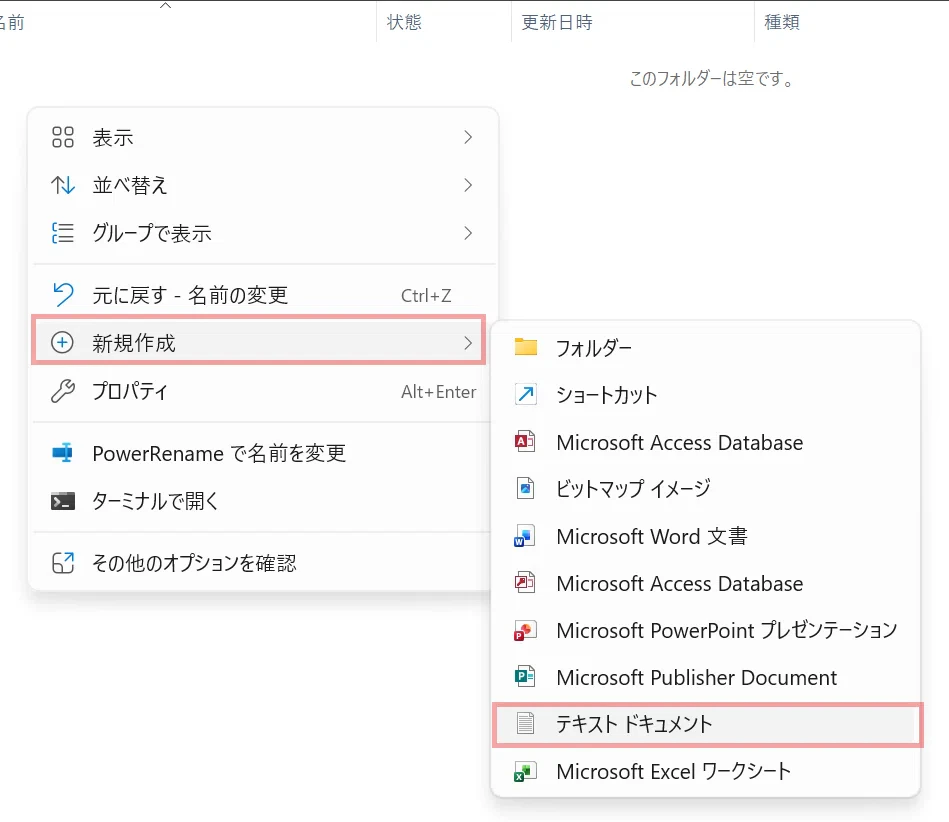The height and width of the screenshot is (822, 949).
Task: Click the 種類 column header
Action: point(781,22)
